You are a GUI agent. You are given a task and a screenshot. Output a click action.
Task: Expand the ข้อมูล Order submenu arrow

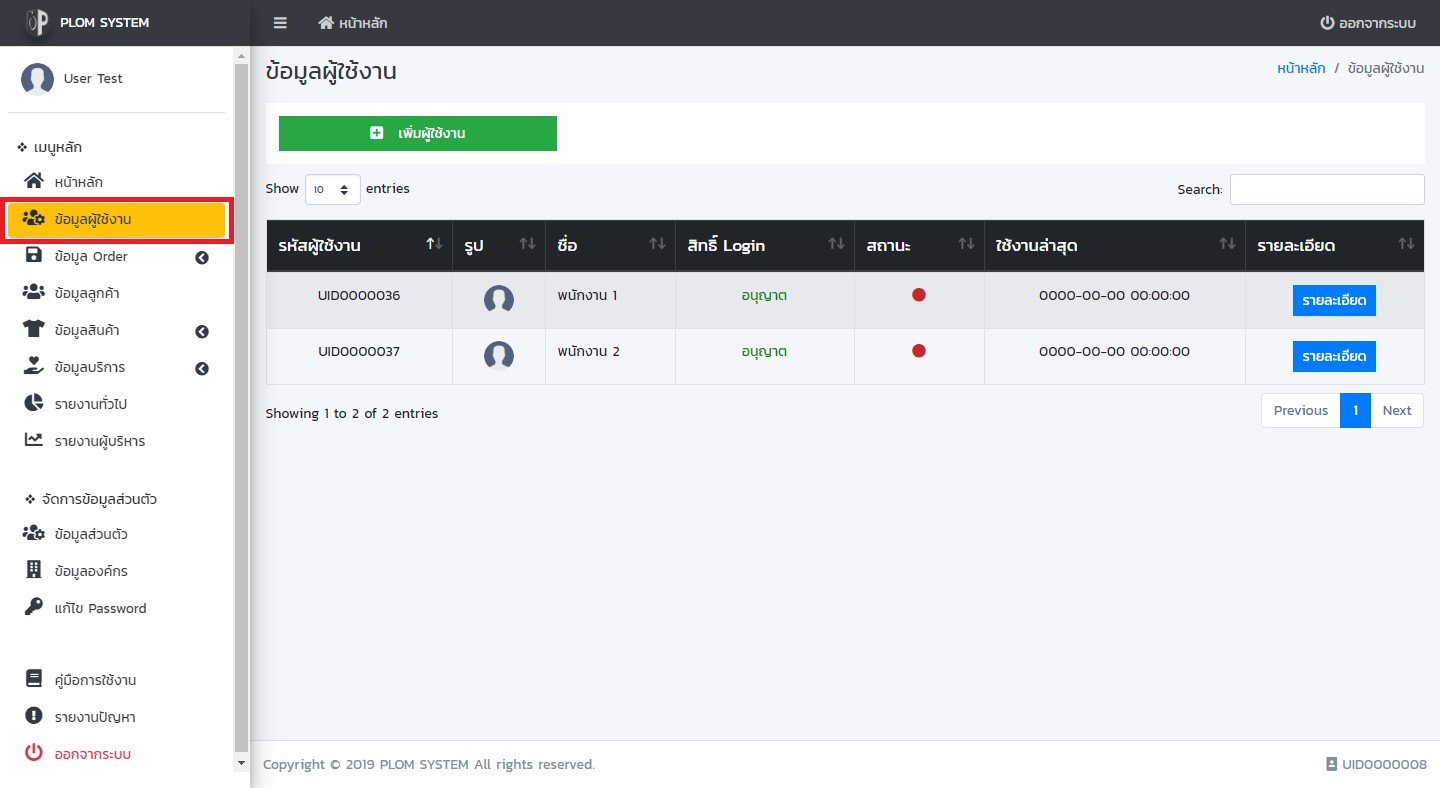click(x=202, y=257)
